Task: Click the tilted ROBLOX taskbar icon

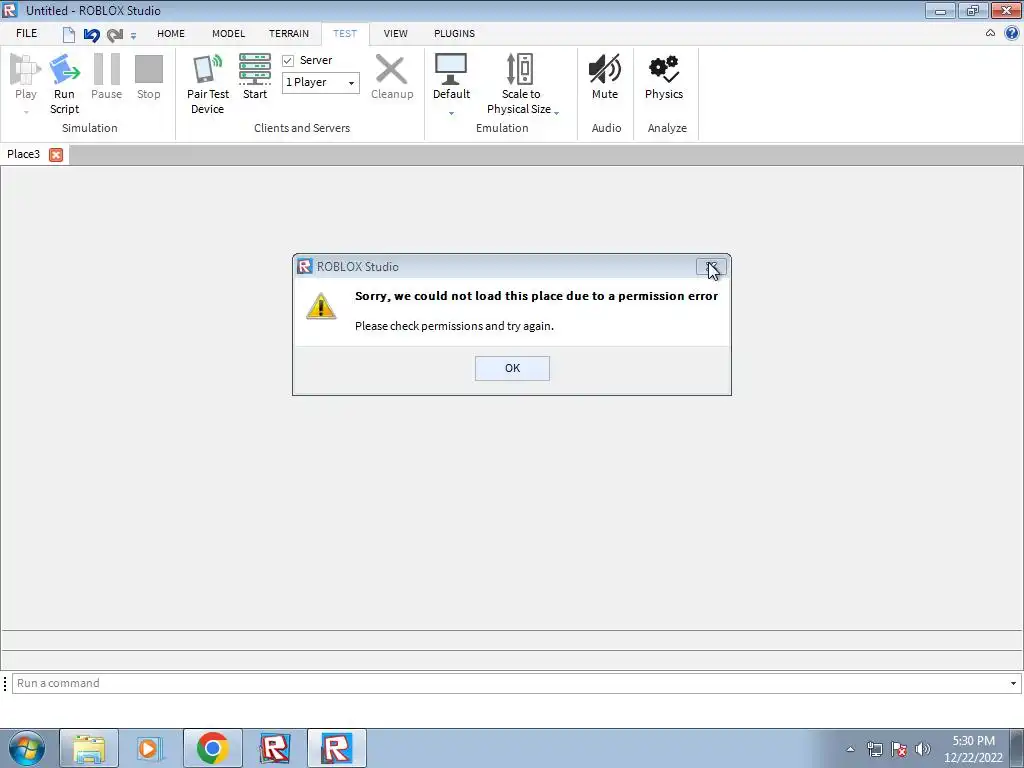Action: [274, 748]
